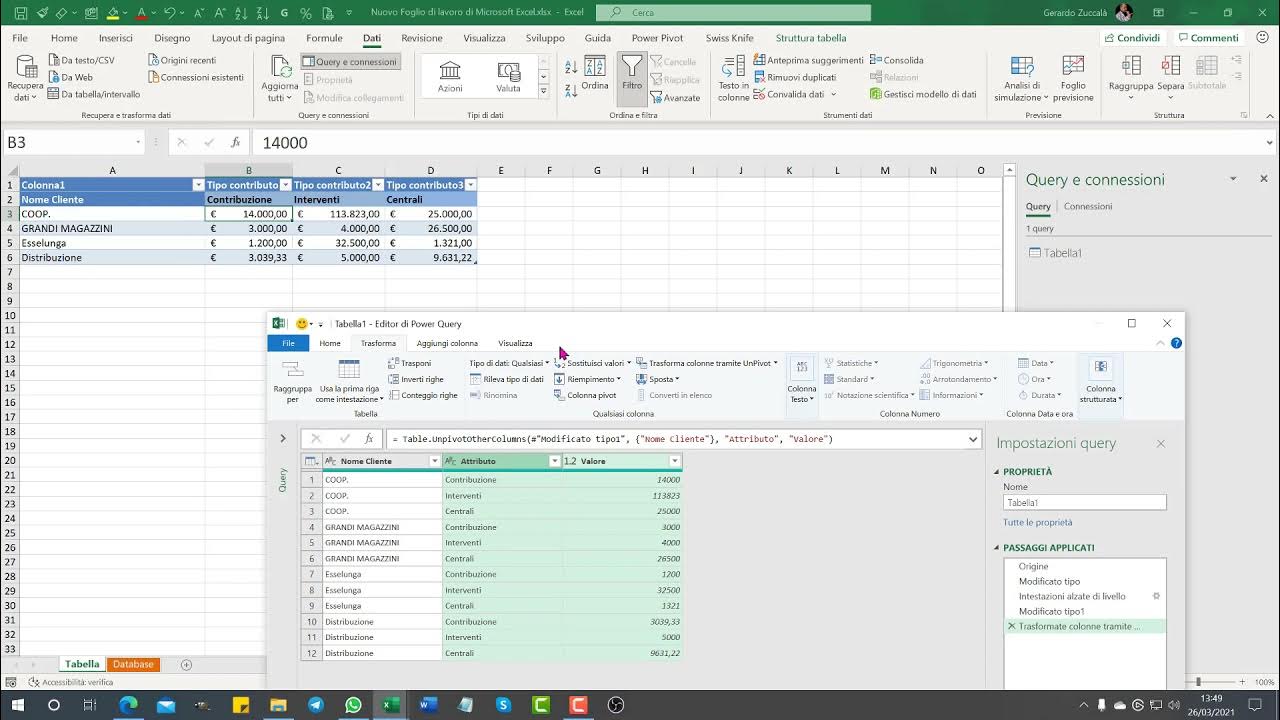Open WhatsApp from Windows taskbar
Image resolution: width=1280 pixels, height=720 pixels.
353,705
